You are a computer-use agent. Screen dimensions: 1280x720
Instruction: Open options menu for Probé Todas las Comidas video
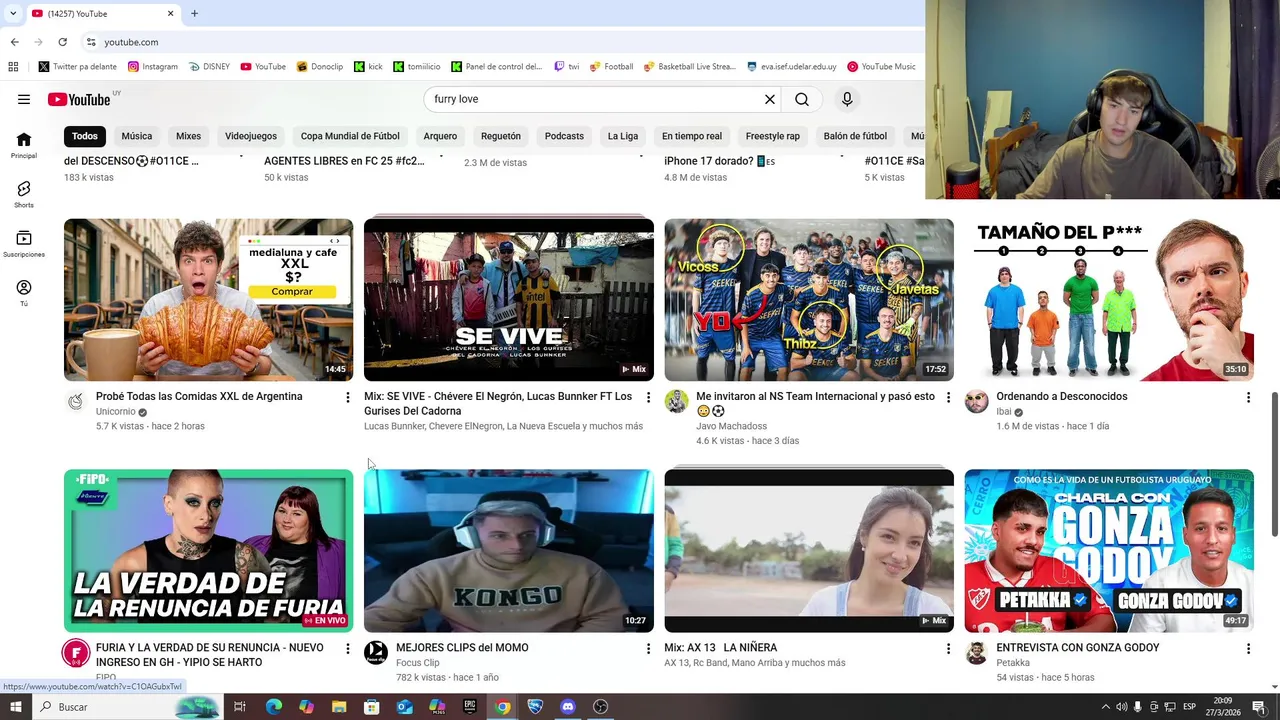348,398
